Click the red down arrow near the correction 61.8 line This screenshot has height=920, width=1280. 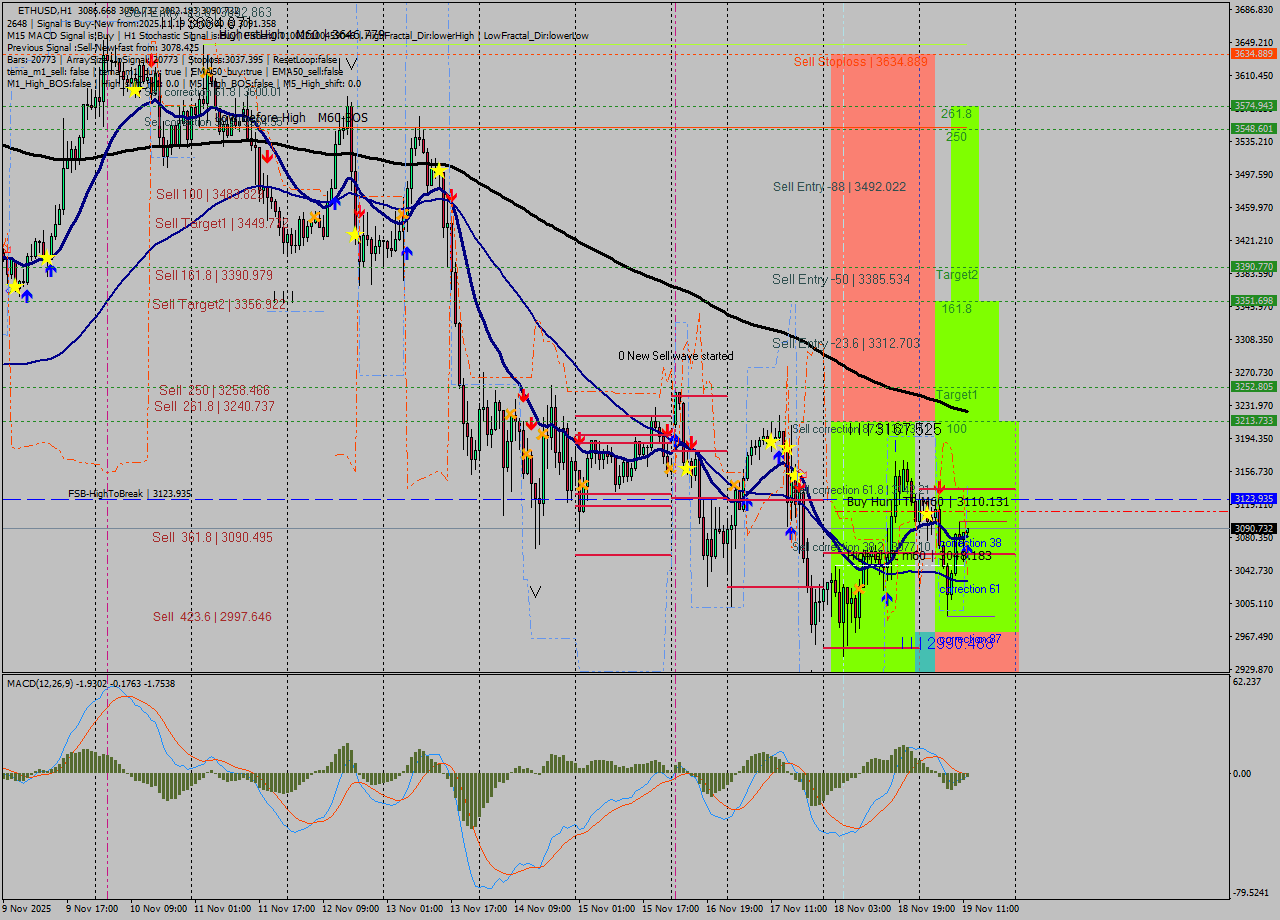(940, 488)
